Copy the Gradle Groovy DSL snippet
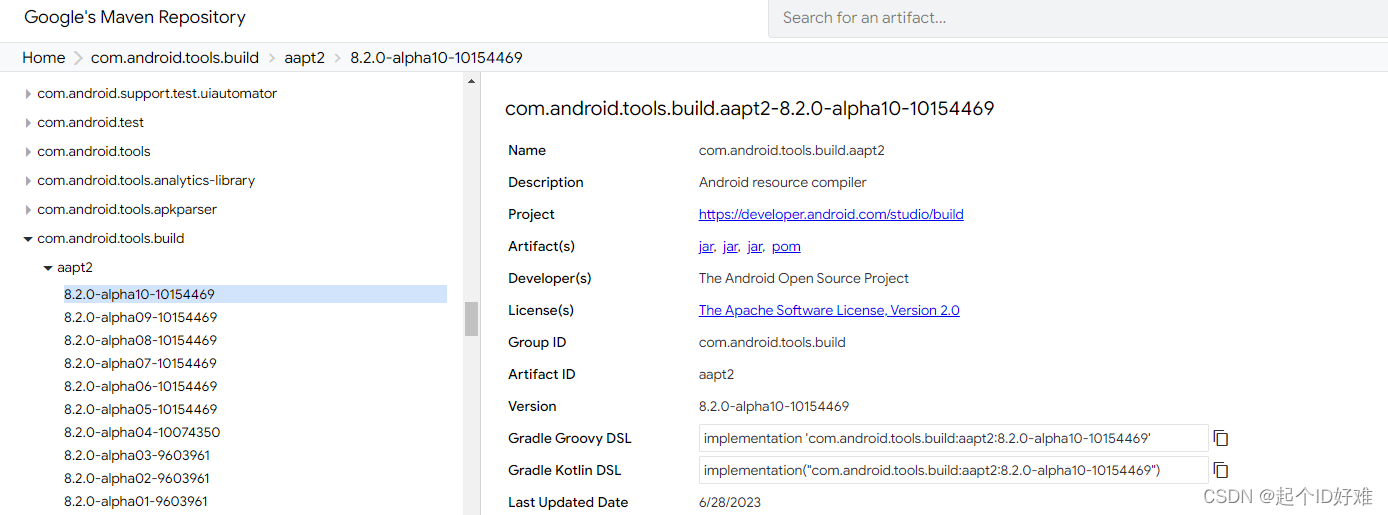 coord(1220,438)
